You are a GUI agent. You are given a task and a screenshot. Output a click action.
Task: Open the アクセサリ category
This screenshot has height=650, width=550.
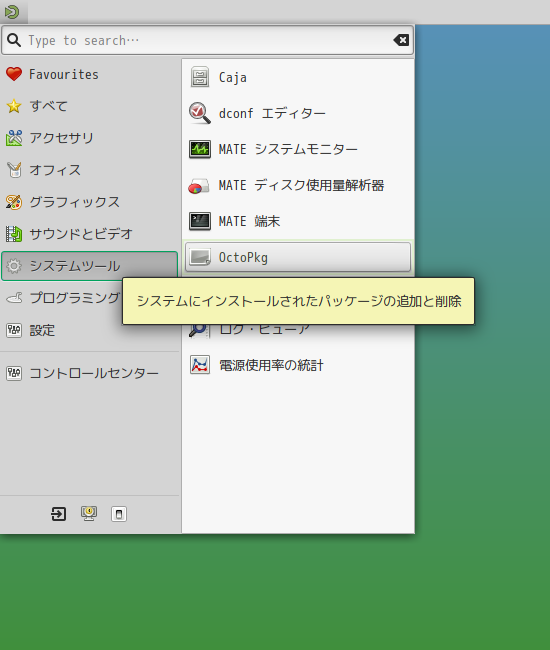pyautogui.click(x=90, y=138)
